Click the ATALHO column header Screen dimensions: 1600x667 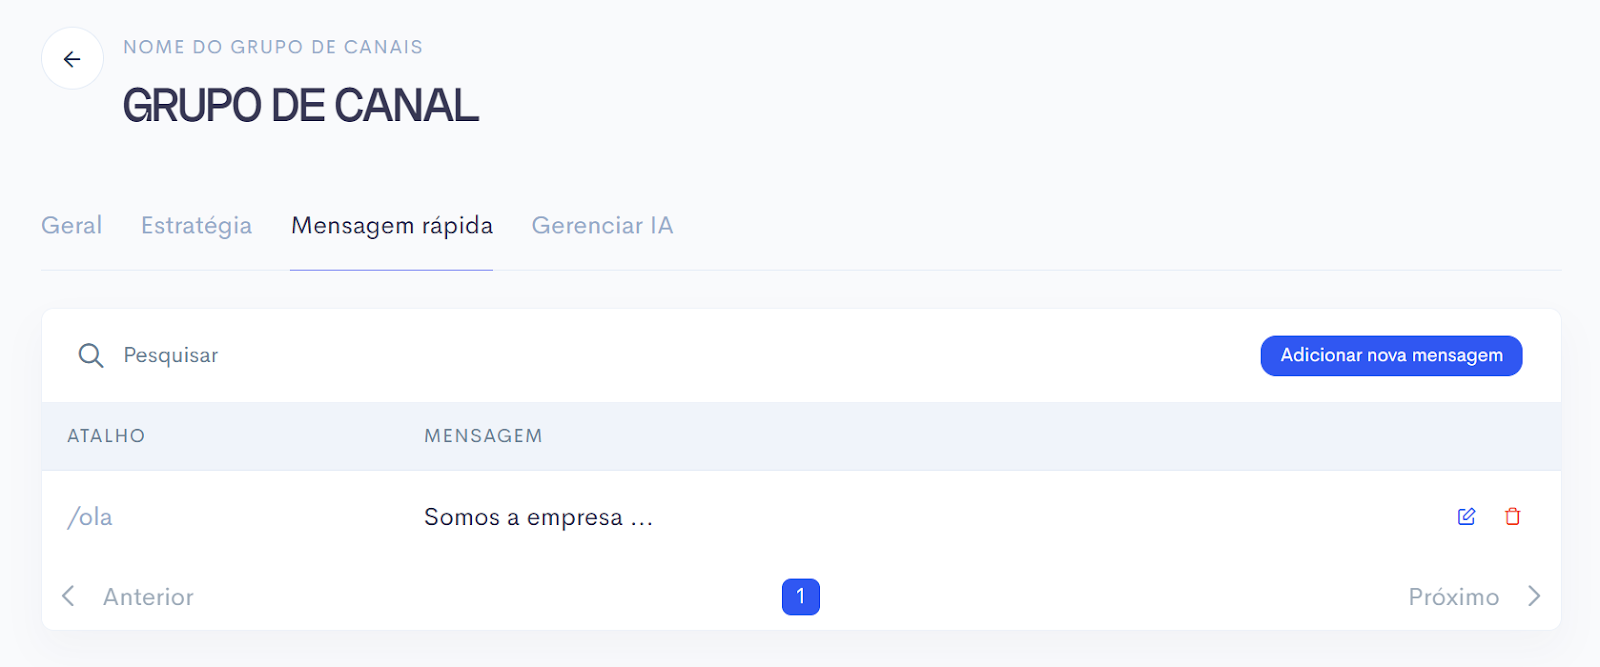point(106,436)
